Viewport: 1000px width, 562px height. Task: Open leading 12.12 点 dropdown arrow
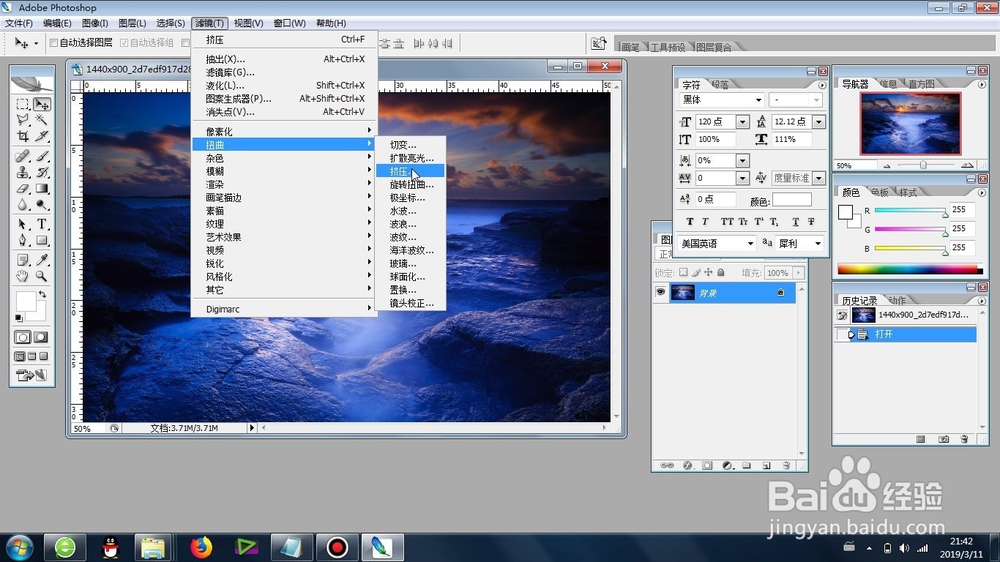pos(819,121)
